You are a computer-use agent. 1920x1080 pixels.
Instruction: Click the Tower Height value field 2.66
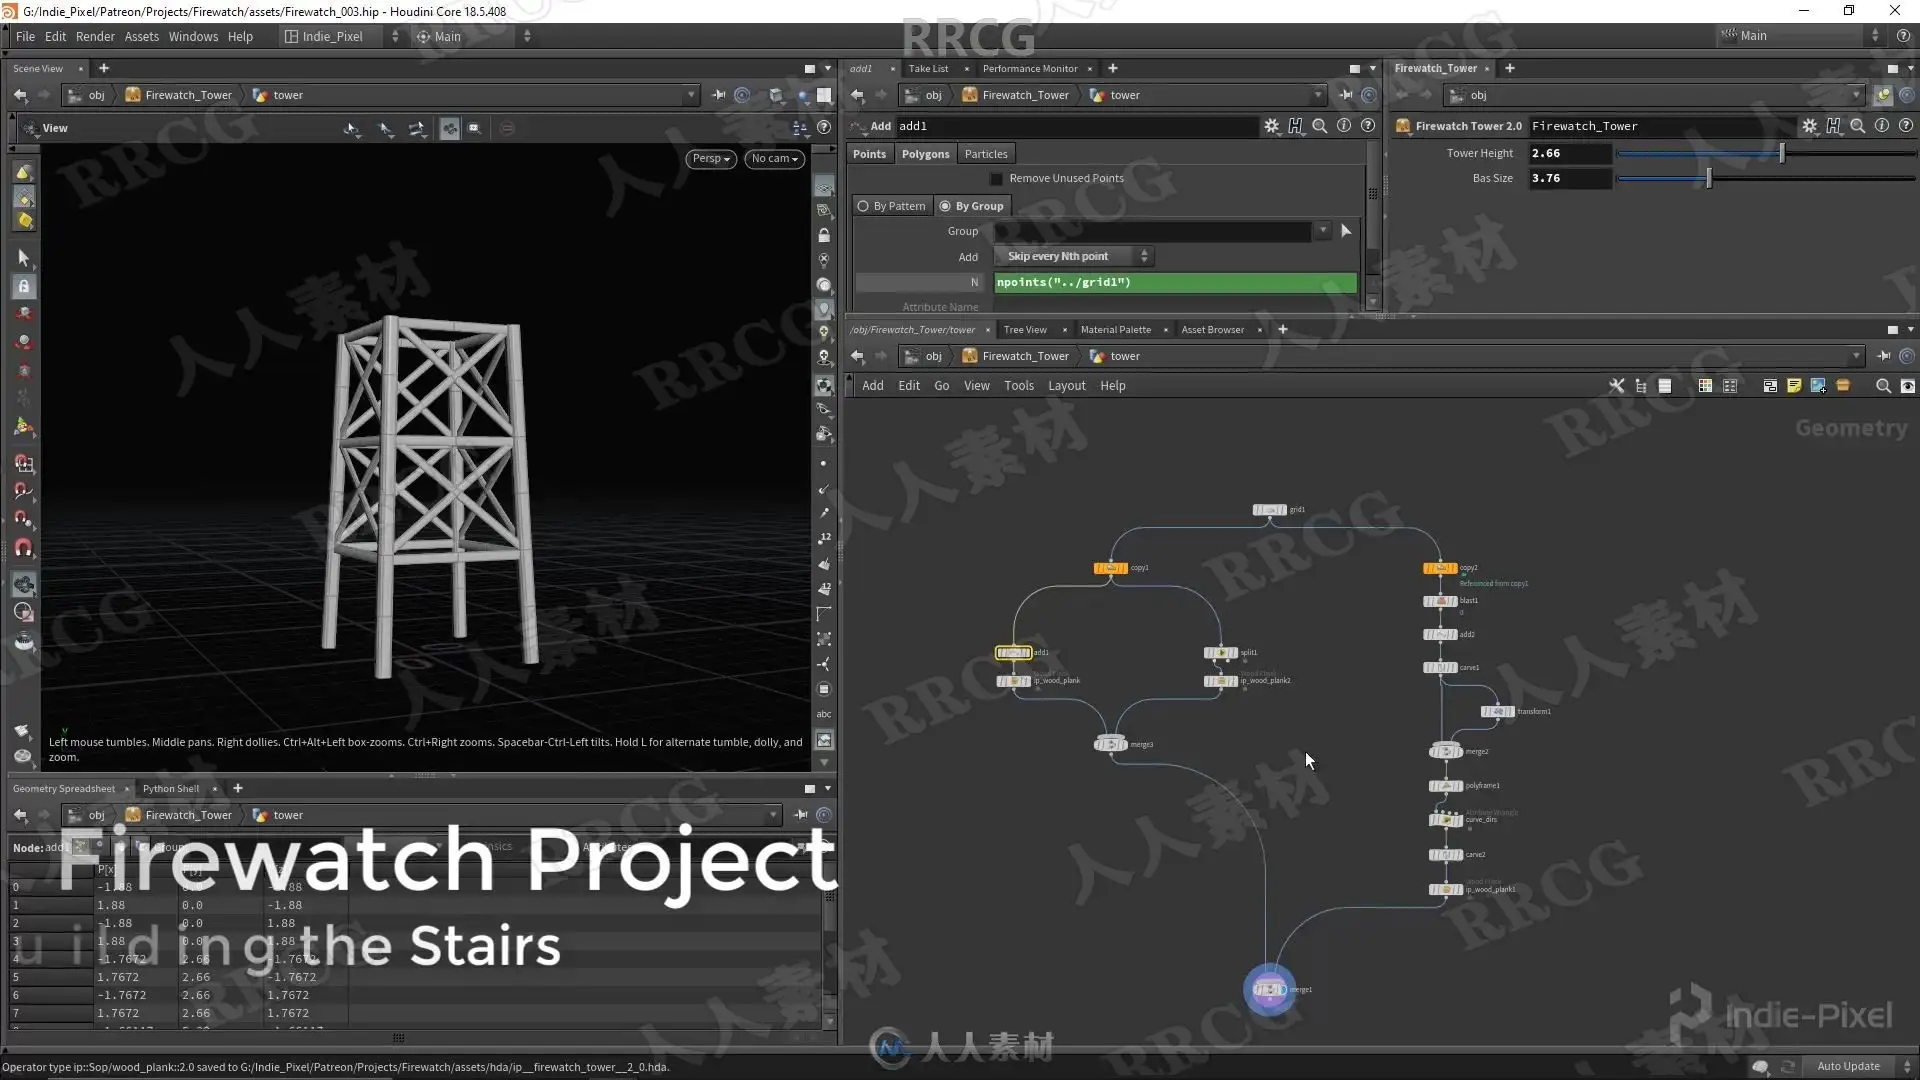[1570, 153]
